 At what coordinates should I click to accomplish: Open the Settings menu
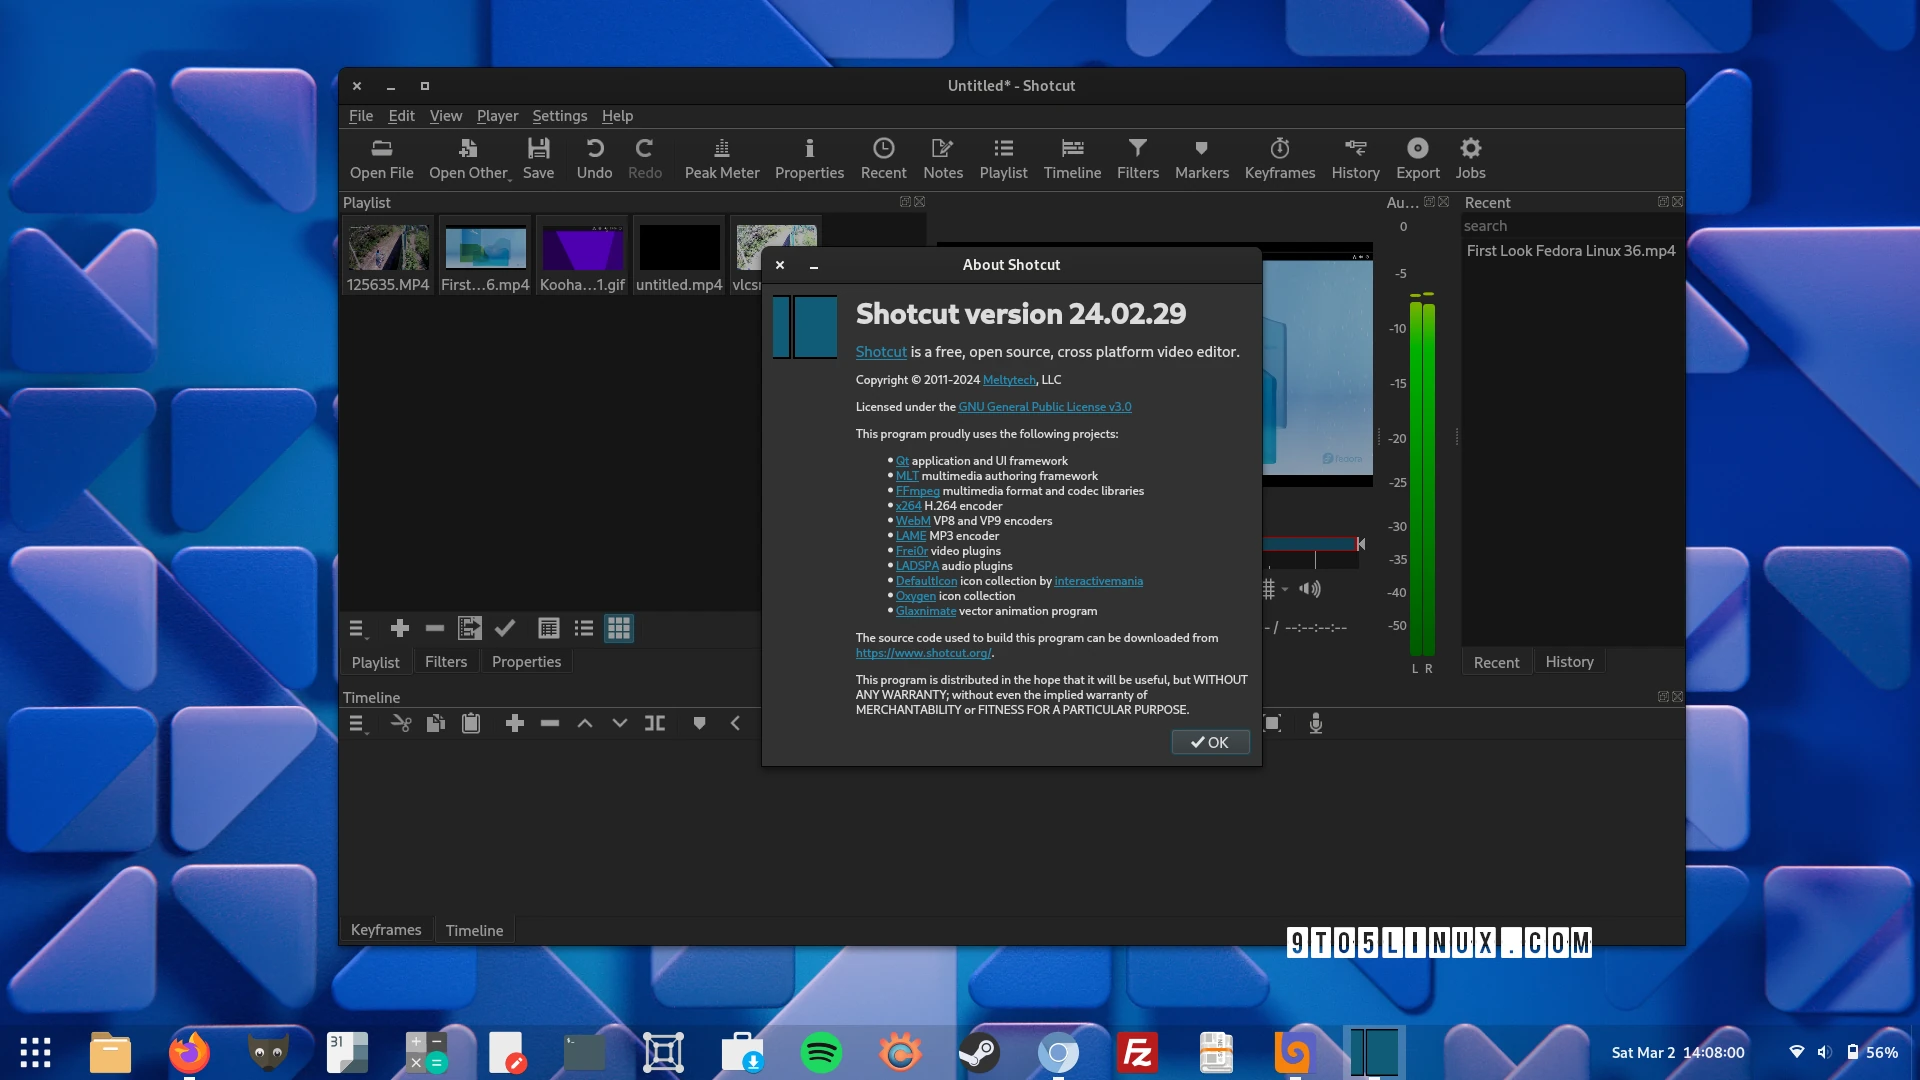(559, 115)
